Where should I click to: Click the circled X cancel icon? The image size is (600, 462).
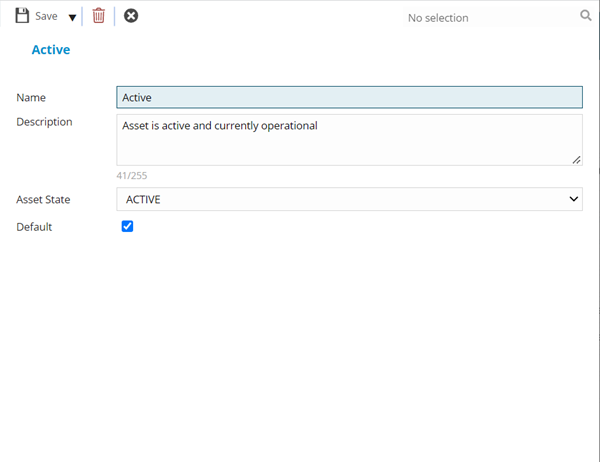(x=131, y=16)
